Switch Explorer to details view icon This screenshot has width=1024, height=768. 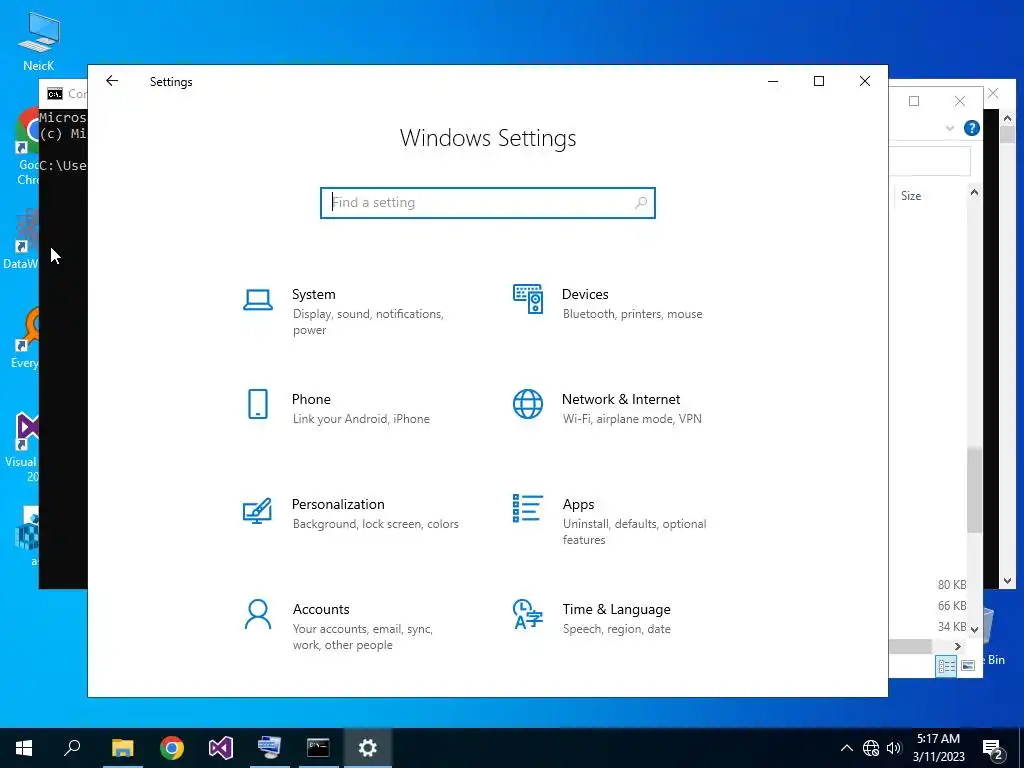click(x=946, y=665)
